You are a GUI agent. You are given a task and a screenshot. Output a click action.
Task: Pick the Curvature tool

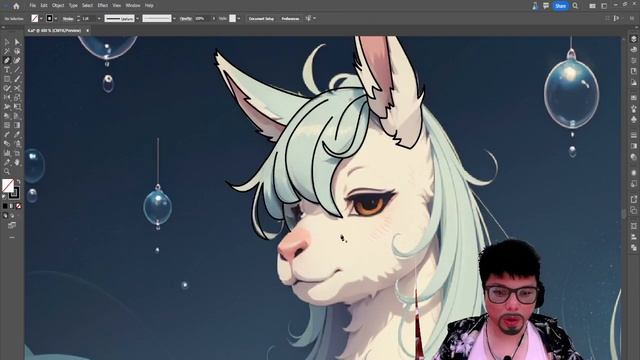pos(17,60)
